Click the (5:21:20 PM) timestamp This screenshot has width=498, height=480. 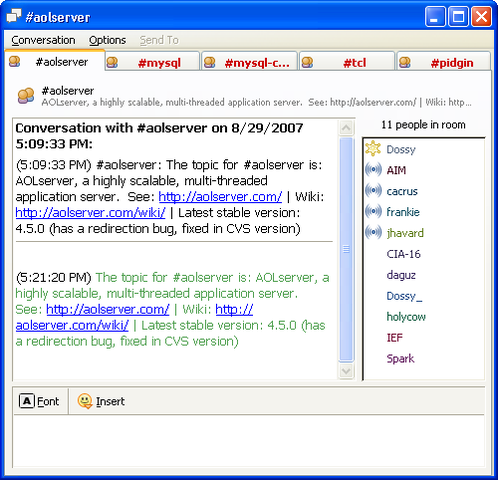pos(54,277)
